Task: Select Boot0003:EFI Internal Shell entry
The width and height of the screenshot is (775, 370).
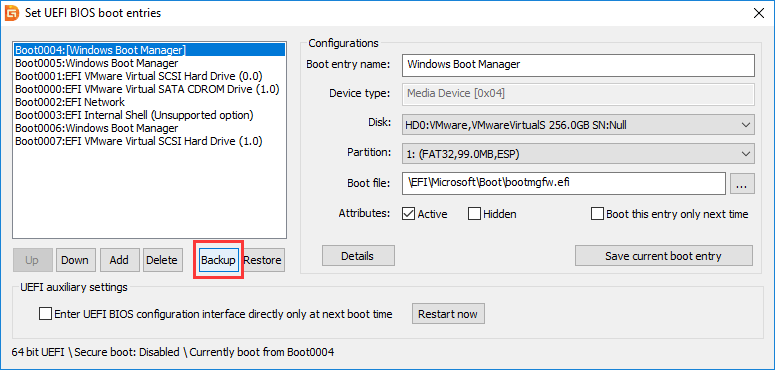Action: point(149,115)
